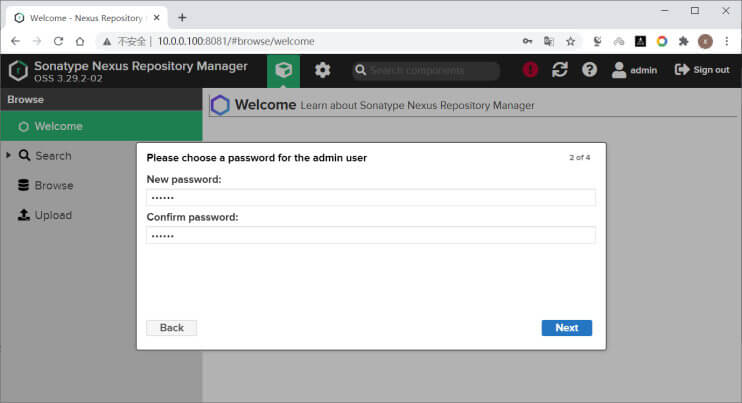
Task: Select Welcome in the Browse sidebar
Action: point(101,126)
